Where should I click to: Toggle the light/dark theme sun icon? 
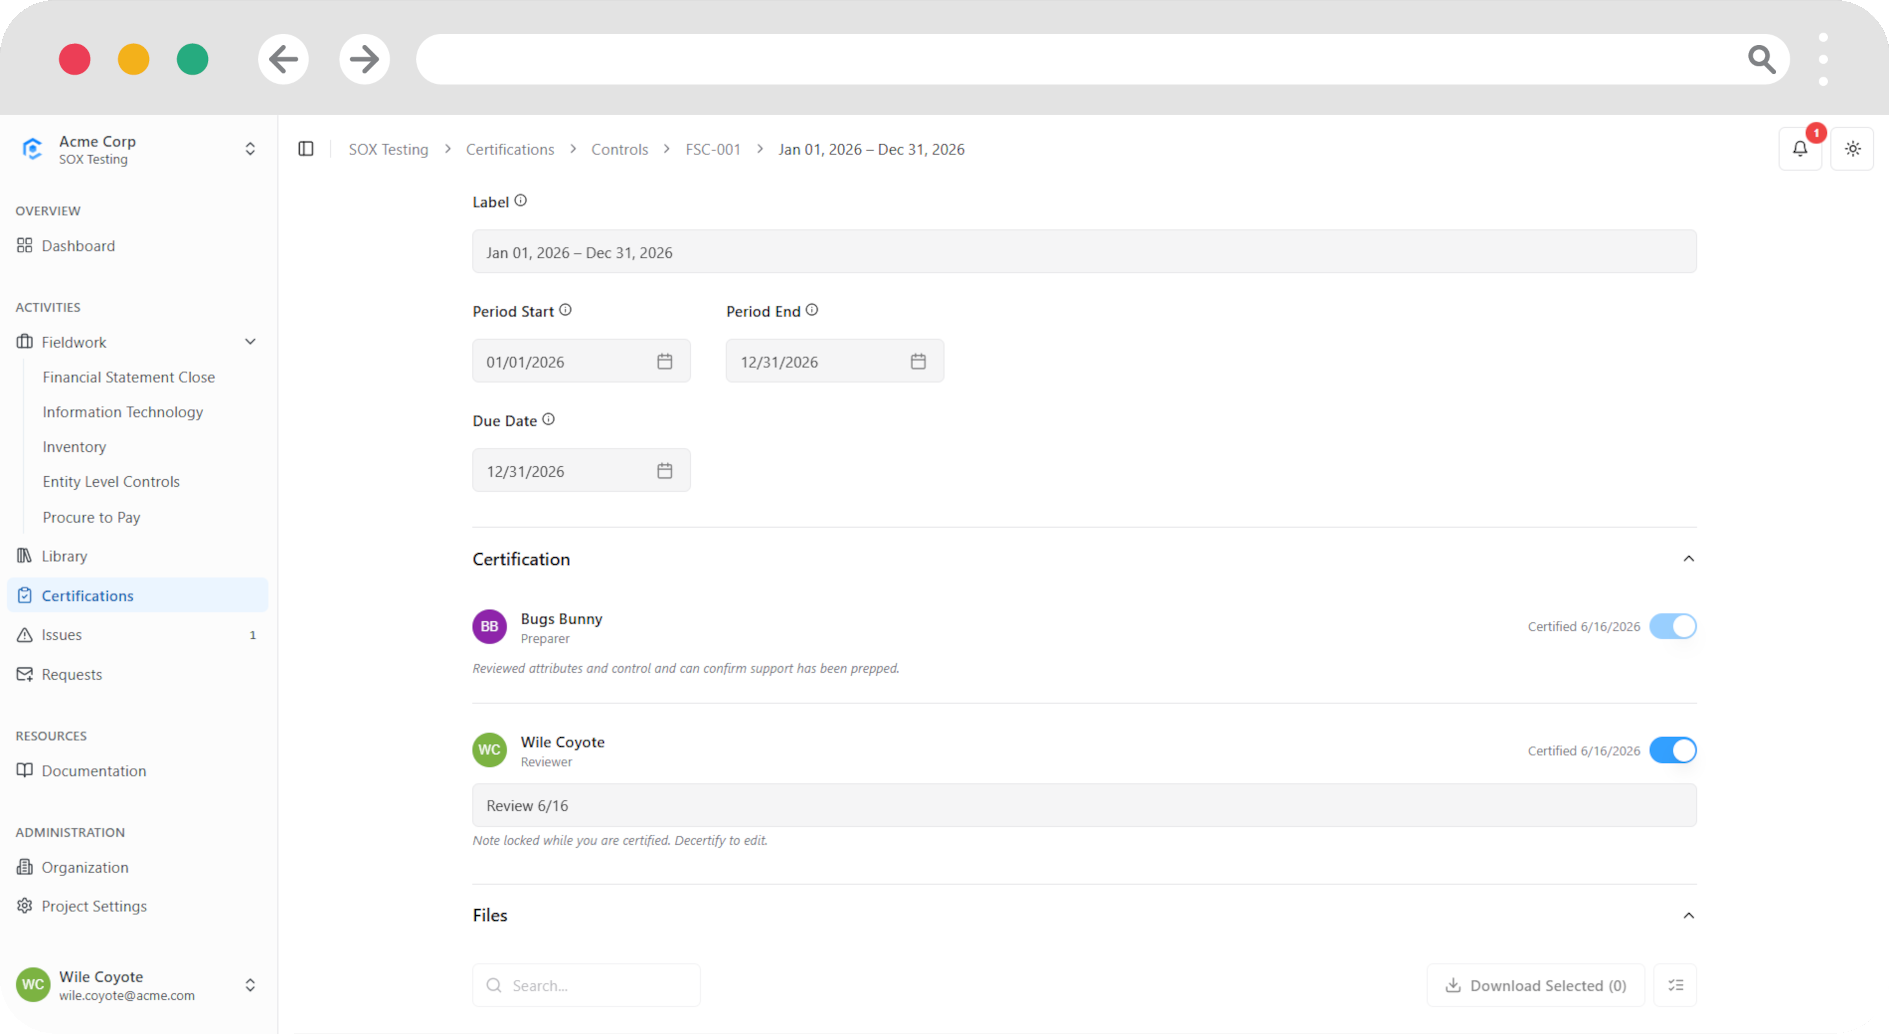[1852, 149]
